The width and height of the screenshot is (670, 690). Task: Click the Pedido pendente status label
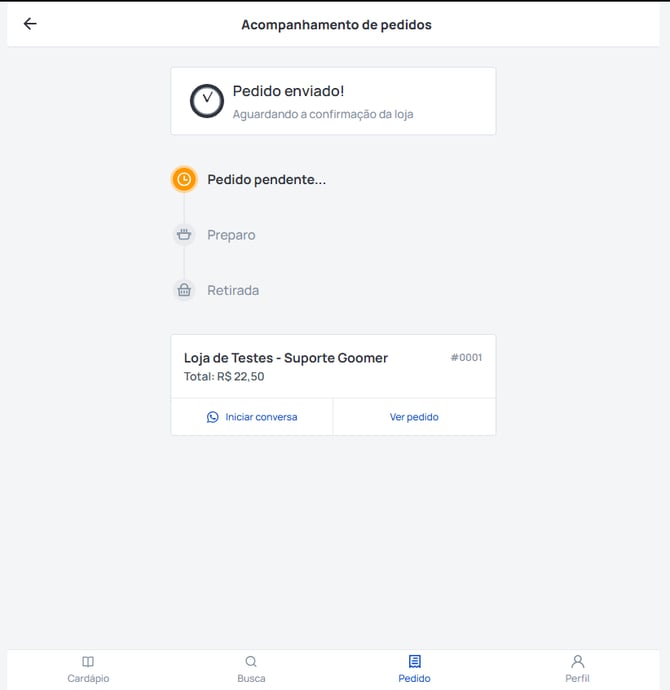coord(266,180)
